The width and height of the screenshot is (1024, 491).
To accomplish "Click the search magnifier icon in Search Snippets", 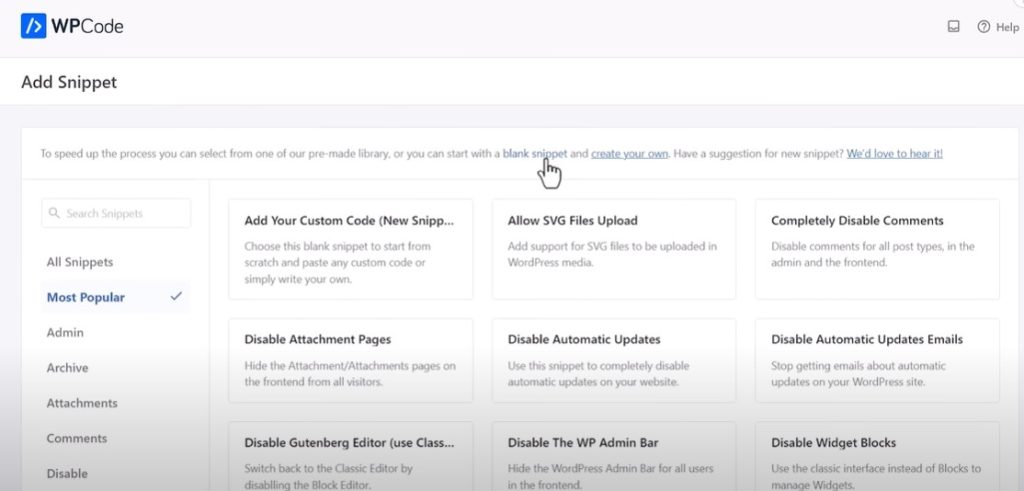I will [54, 214].
